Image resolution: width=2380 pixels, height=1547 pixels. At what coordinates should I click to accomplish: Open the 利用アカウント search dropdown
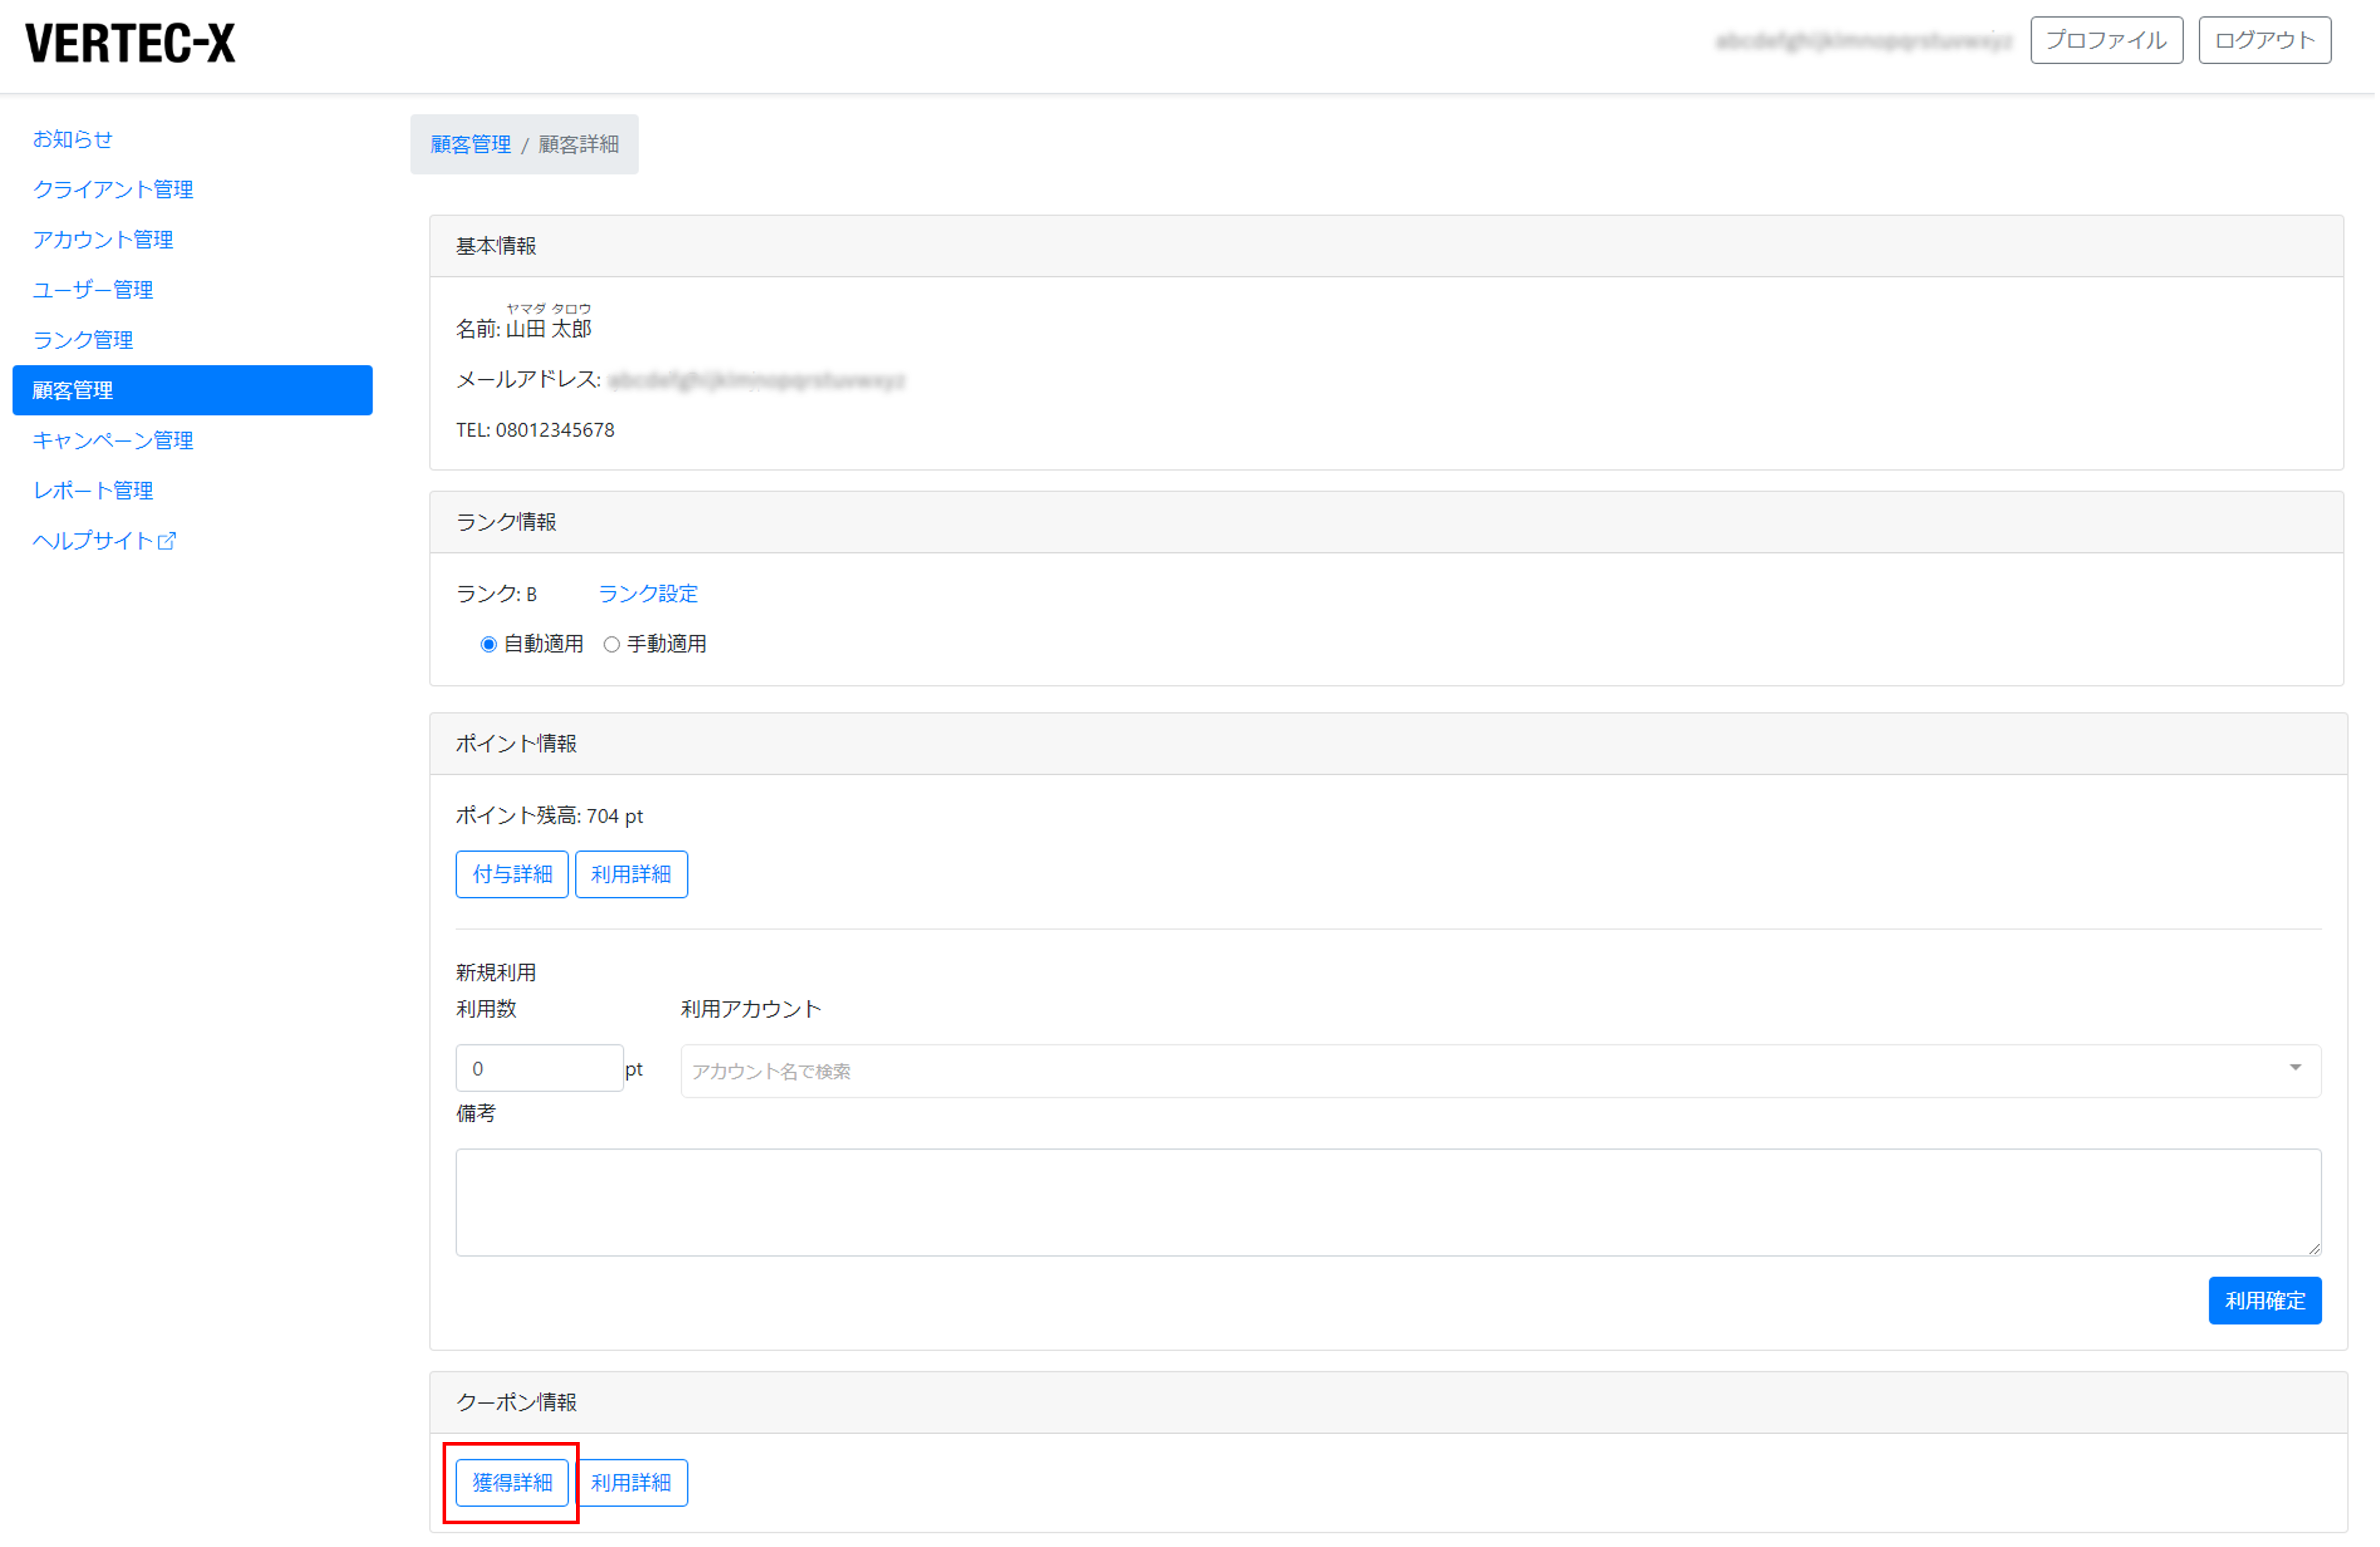click(x=1500, y=1071)
